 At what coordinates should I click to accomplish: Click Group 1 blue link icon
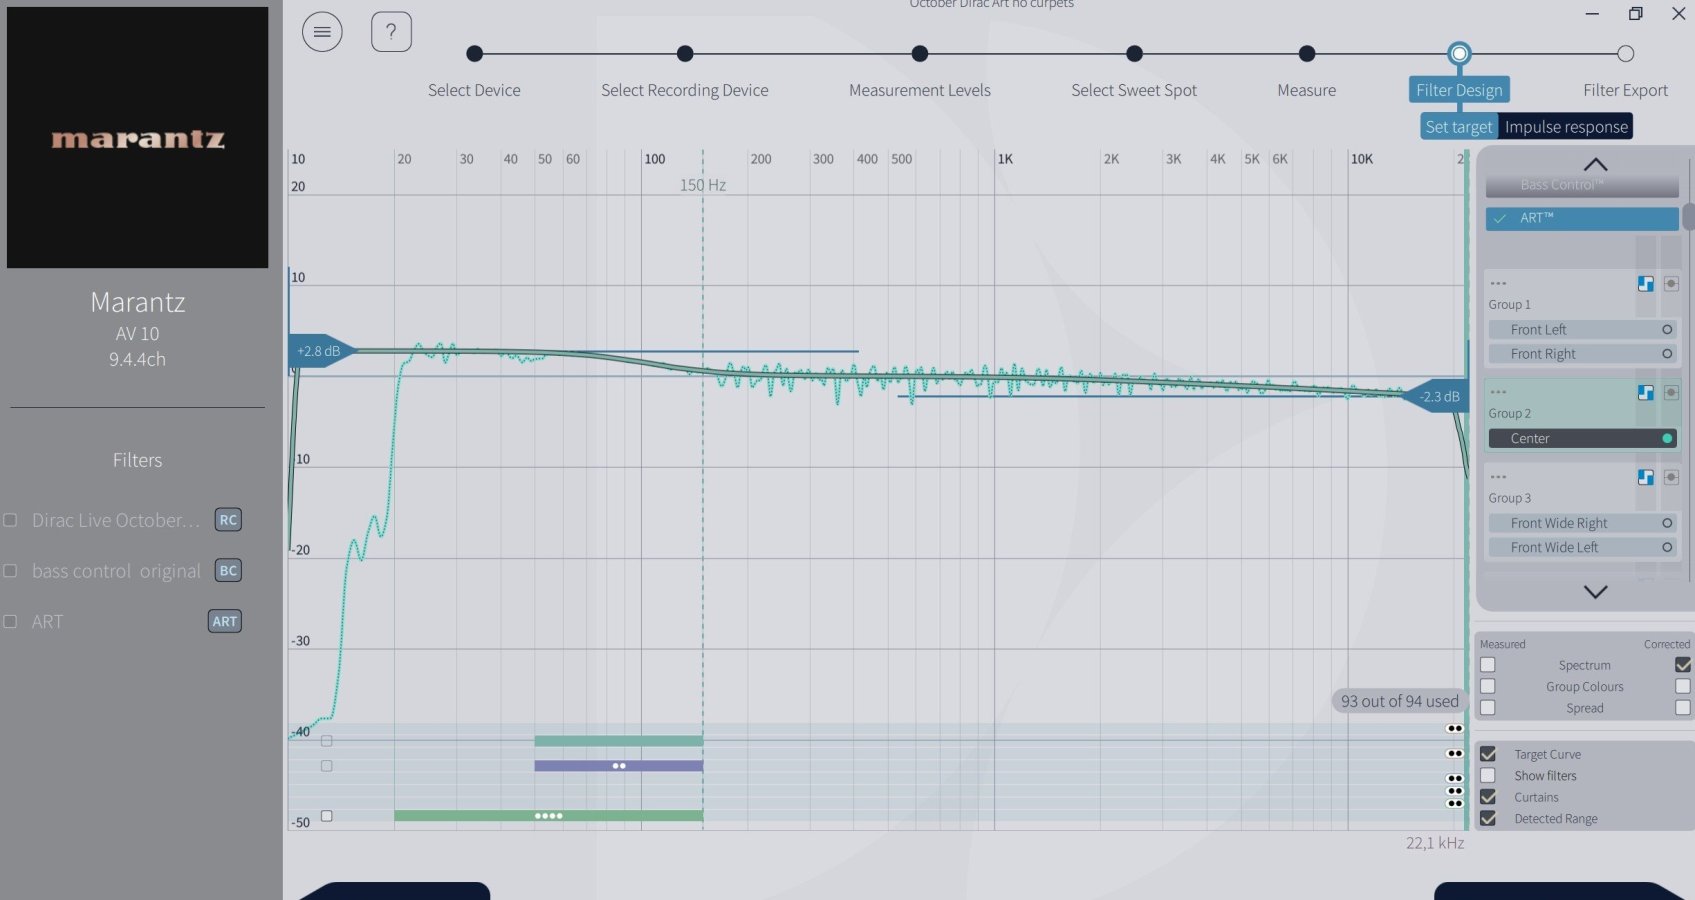pos(1645,284)
